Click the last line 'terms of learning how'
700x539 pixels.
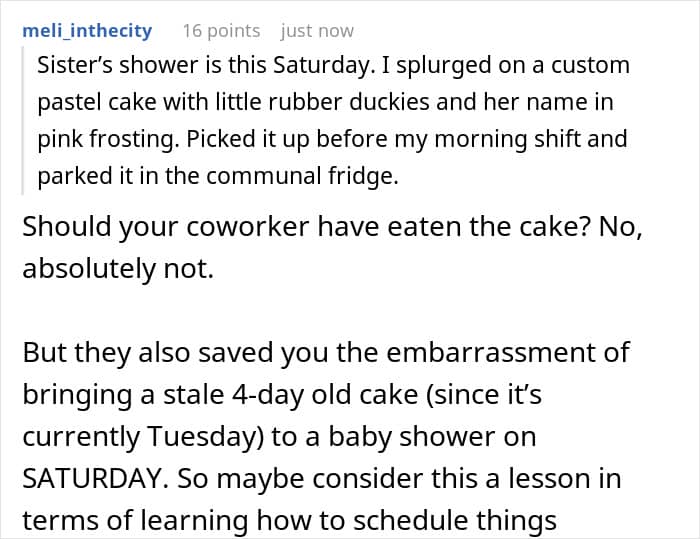289,521
